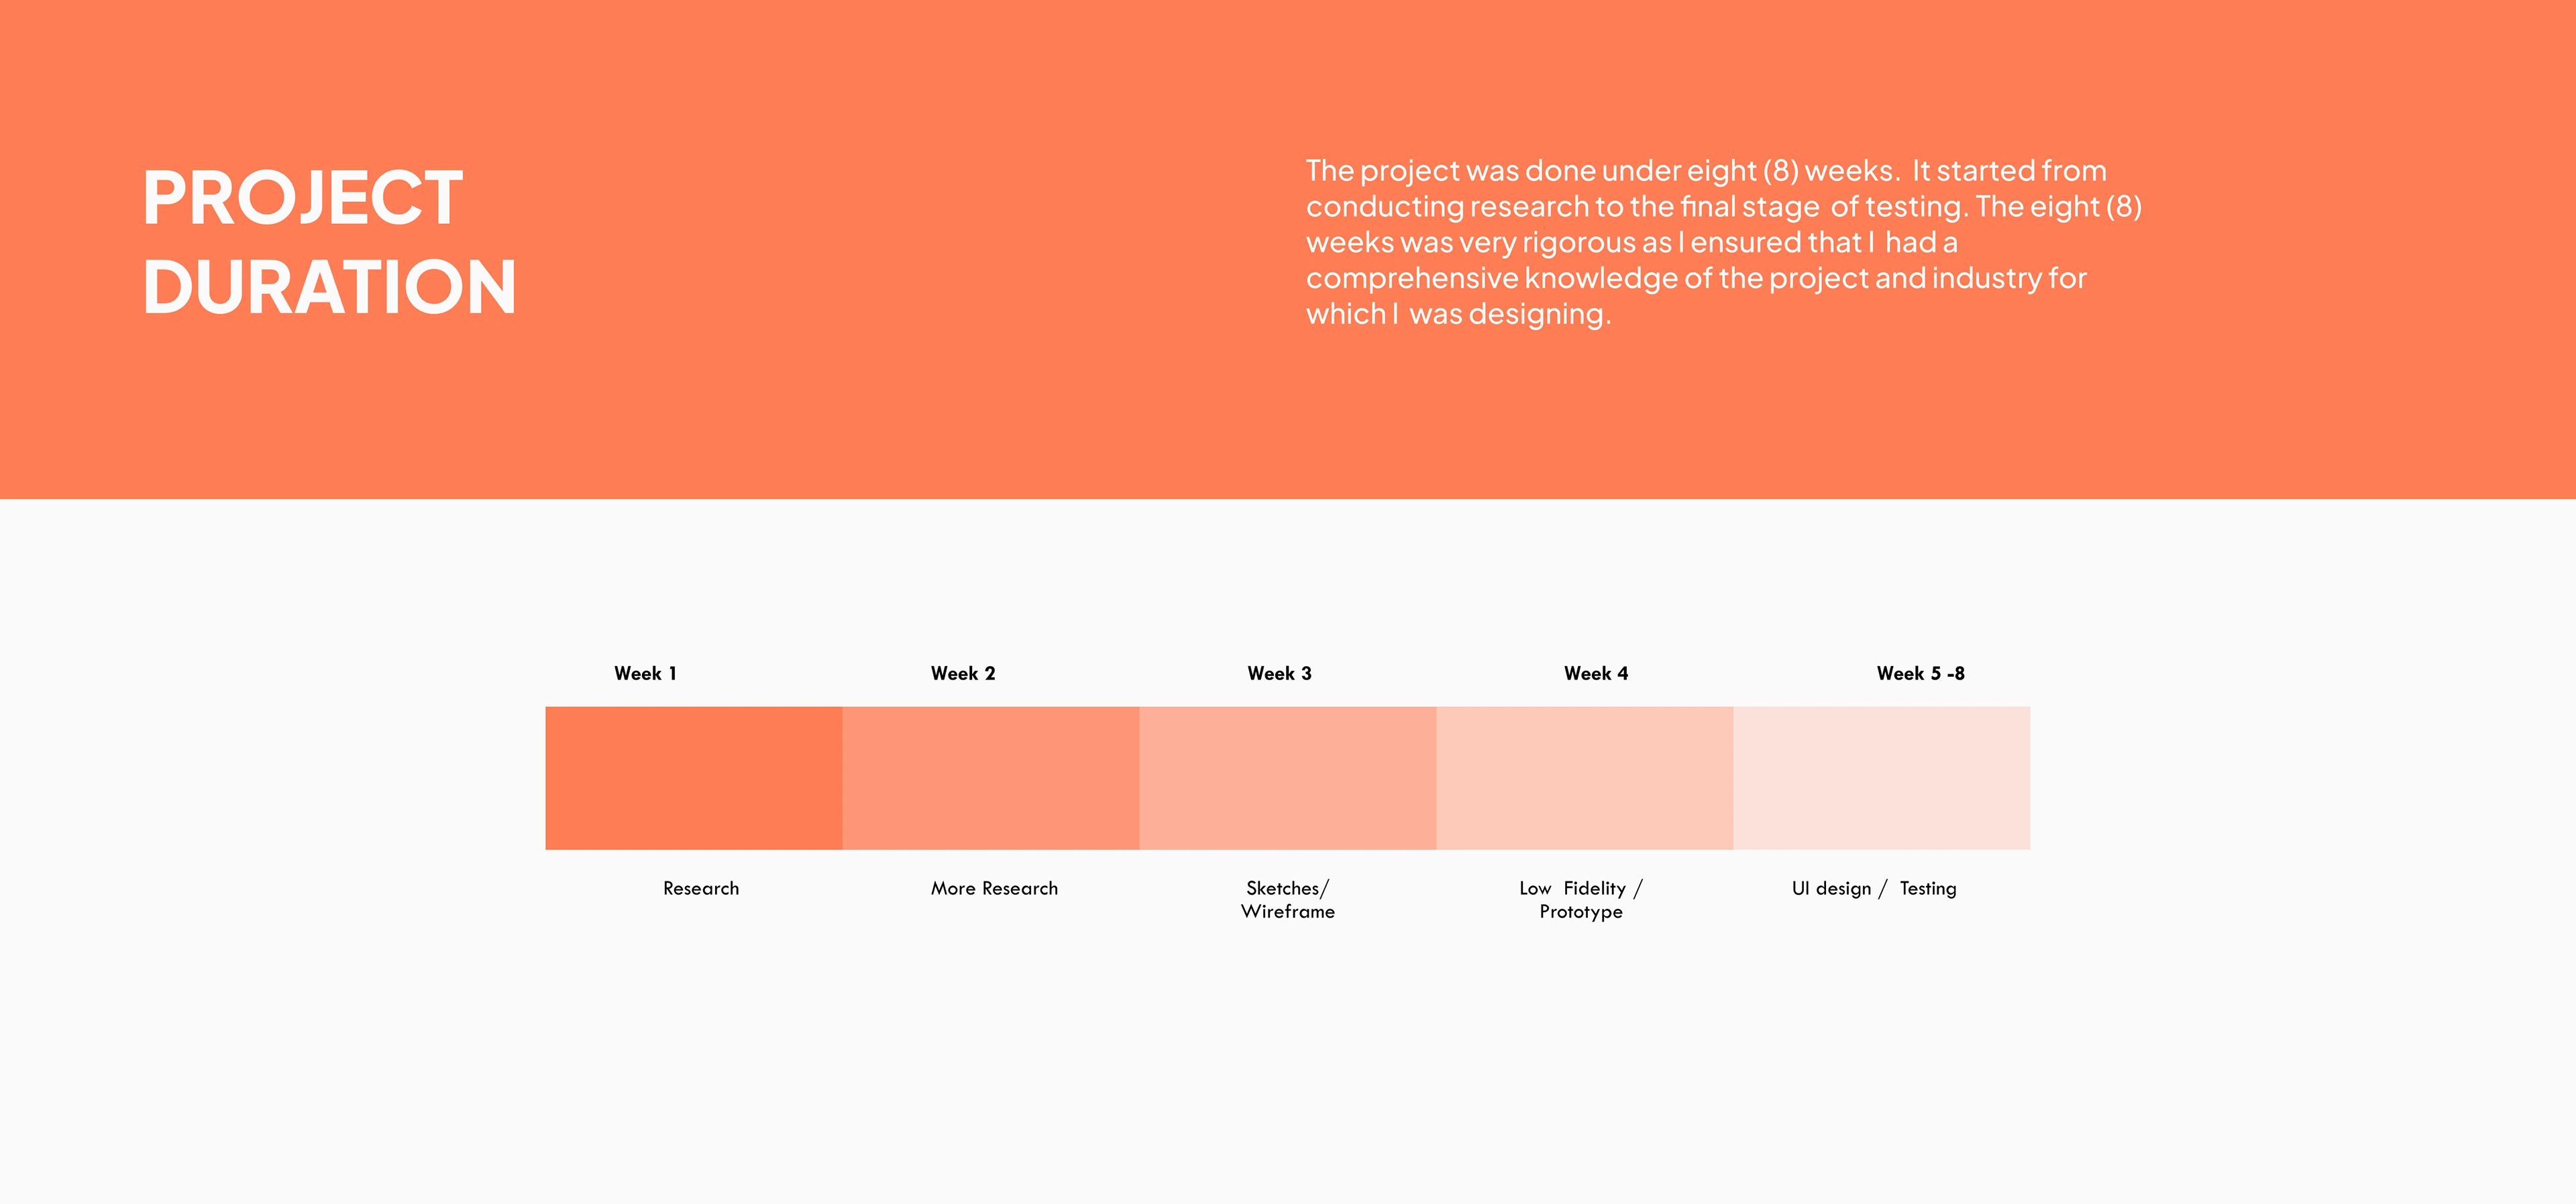Select the "Low Fidelity / Prototype" caption
Viewport: 2576px width, 1204px height.
click(x=1581, y=900)
